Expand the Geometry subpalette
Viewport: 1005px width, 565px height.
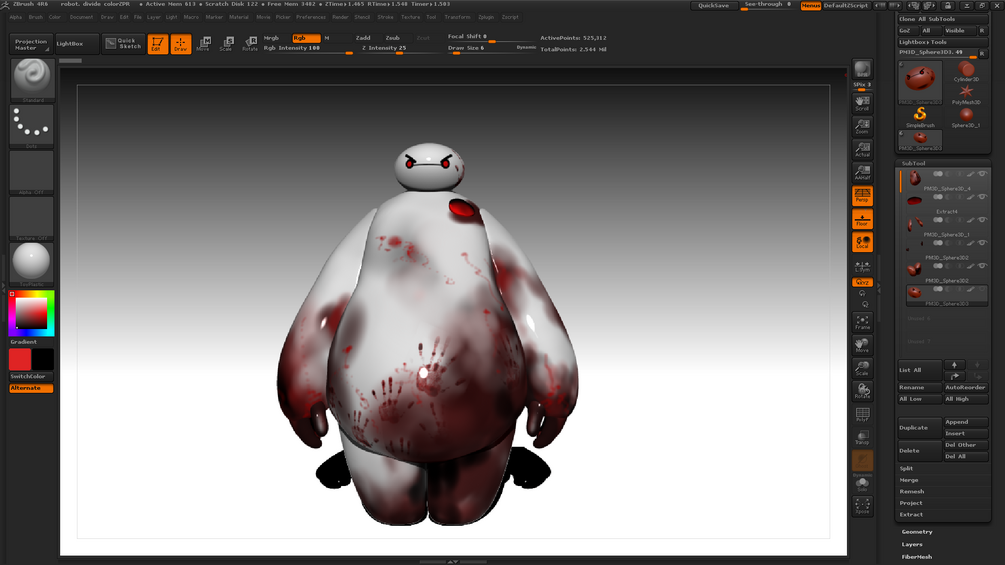point(917,532)
